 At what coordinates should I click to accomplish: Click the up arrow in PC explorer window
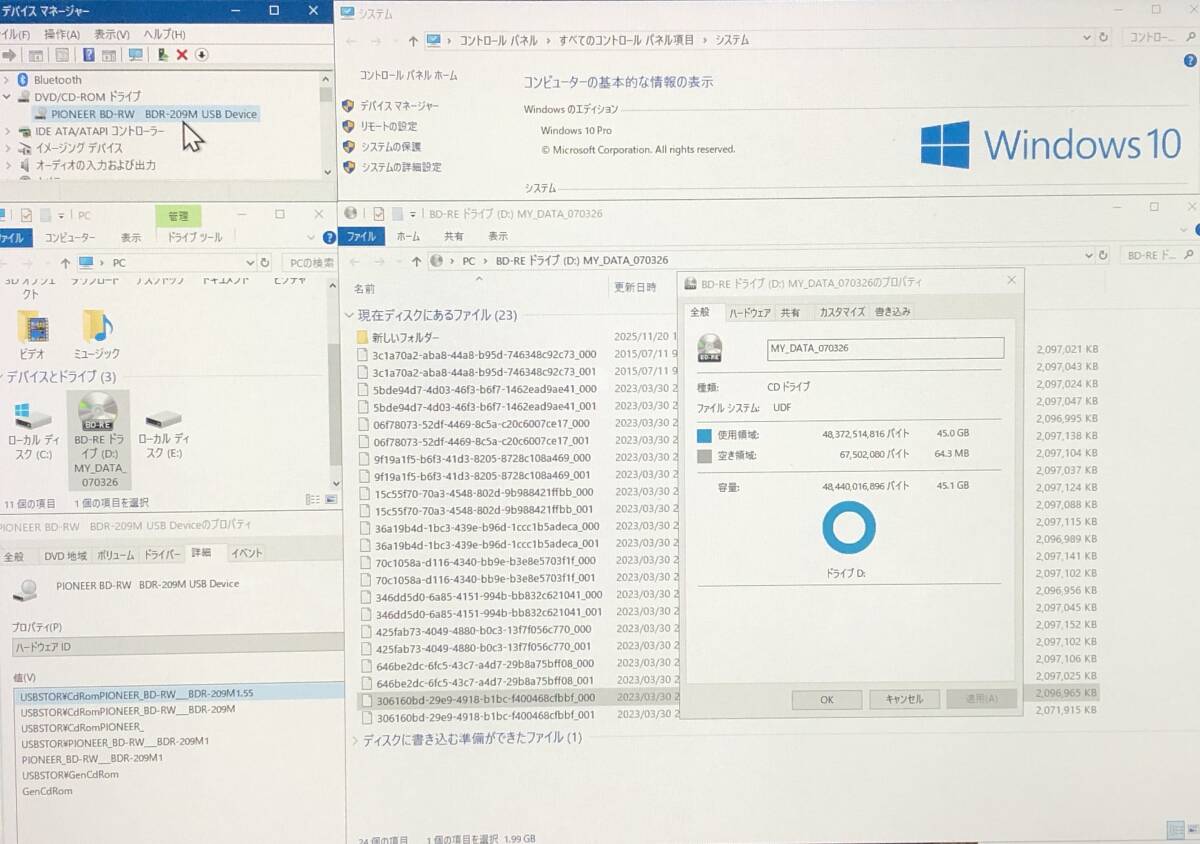tap(65, 263)
